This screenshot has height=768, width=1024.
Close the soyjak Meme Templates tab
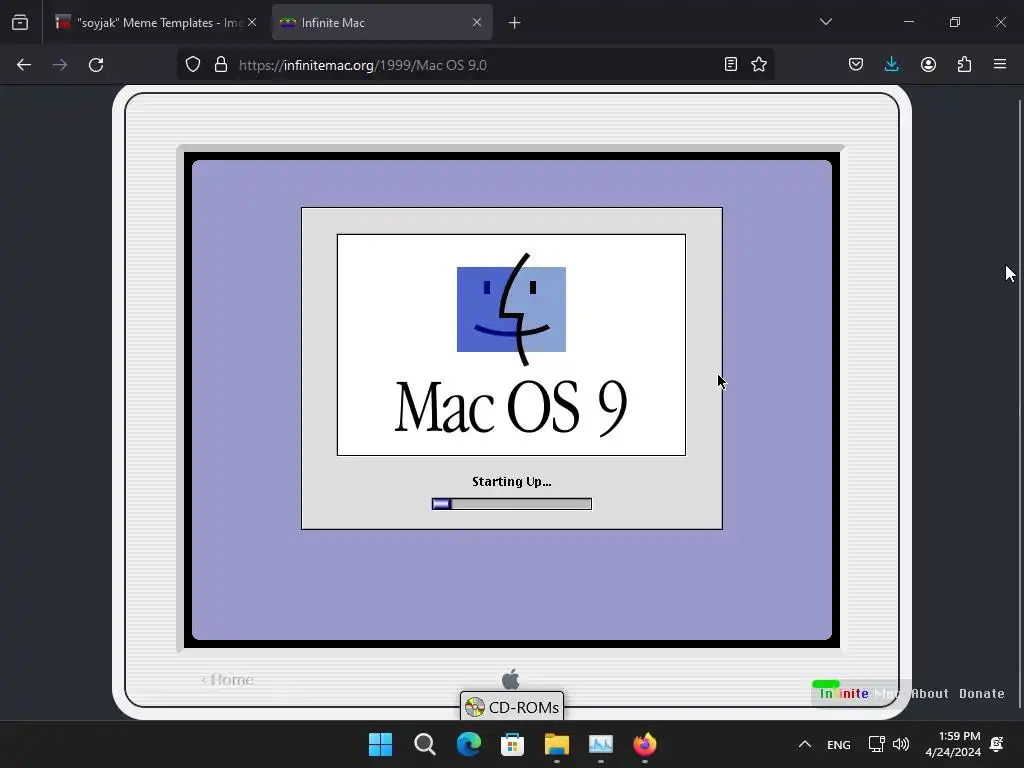click(x=252, y=22)
